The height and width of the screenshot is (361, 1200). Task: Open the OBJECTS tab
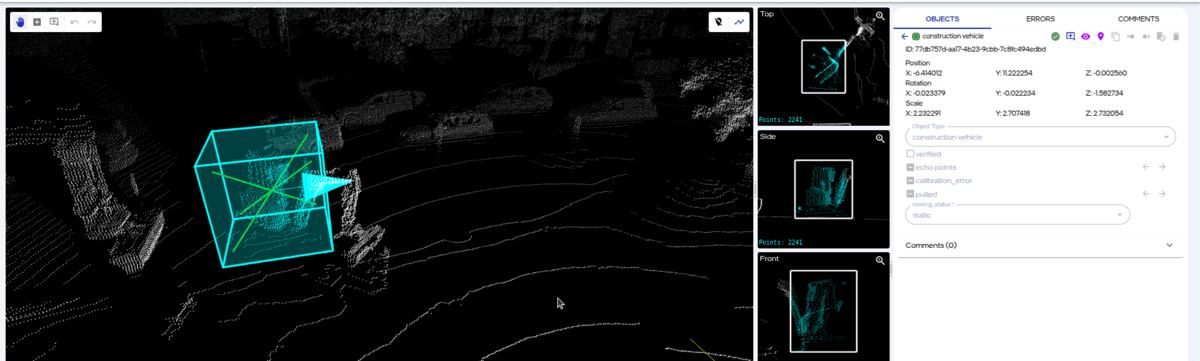(x=942, y=19)
